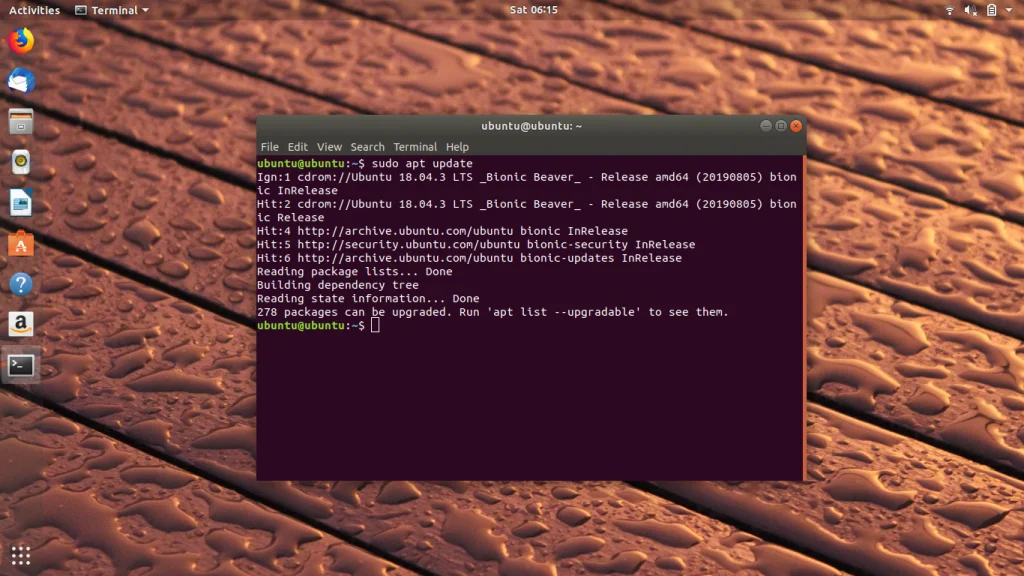Viewport: 1024px width, 576px height.
Task: Open LibreOffice Writer from the dock
Action: pyautogui.click(x=21, y=202)
